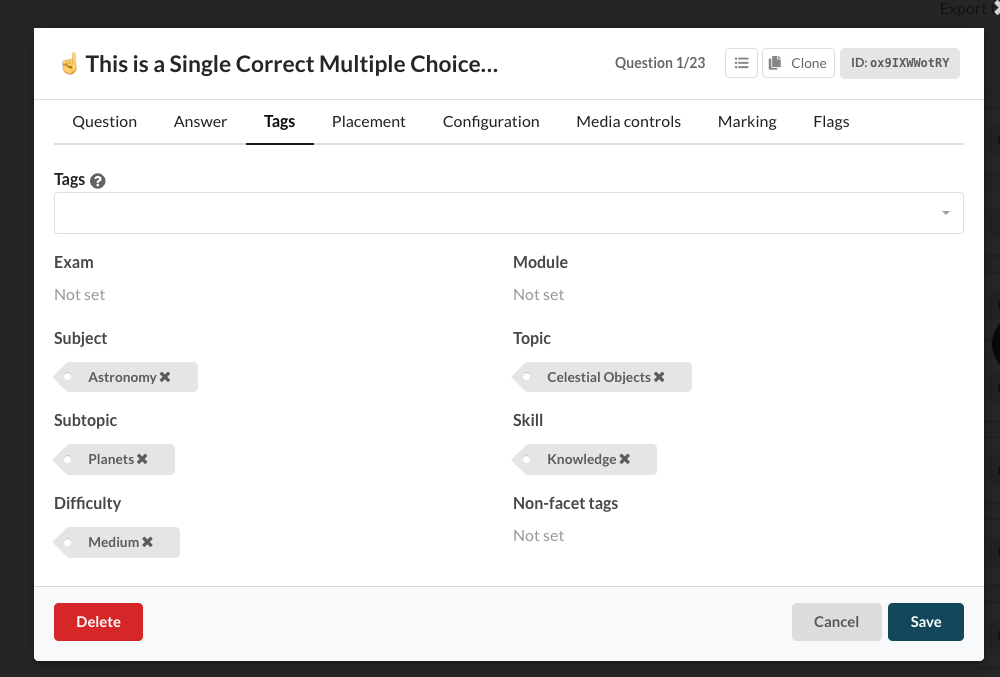Image resolution: width=1000 pixels, height=677 pixels.
Task: Remove the Knowledge skill tag
Action: coord(625,459)
